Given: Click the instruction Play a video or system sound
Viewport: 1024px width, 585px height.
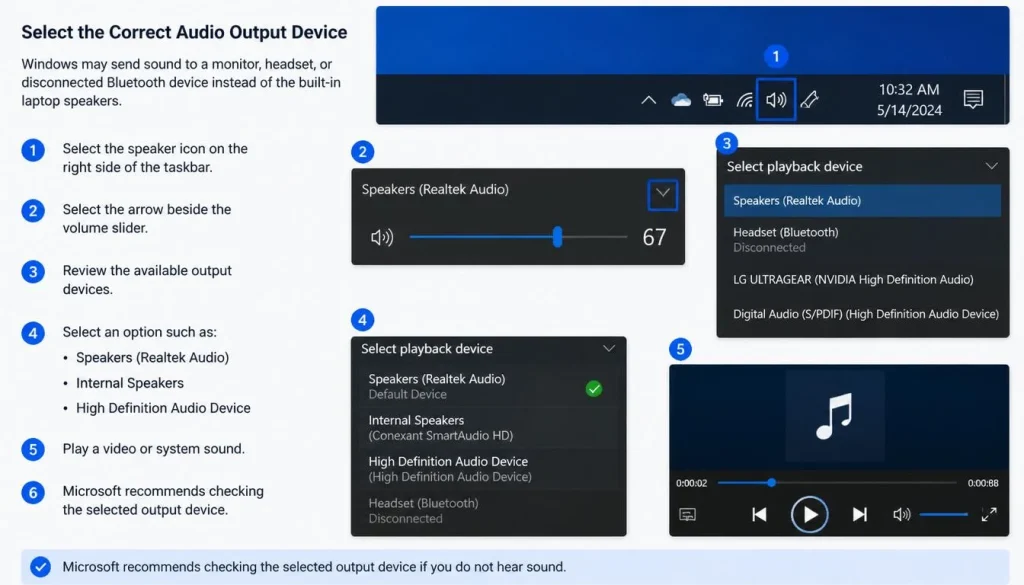Looking at the screenshot, I should pos(153,449).
